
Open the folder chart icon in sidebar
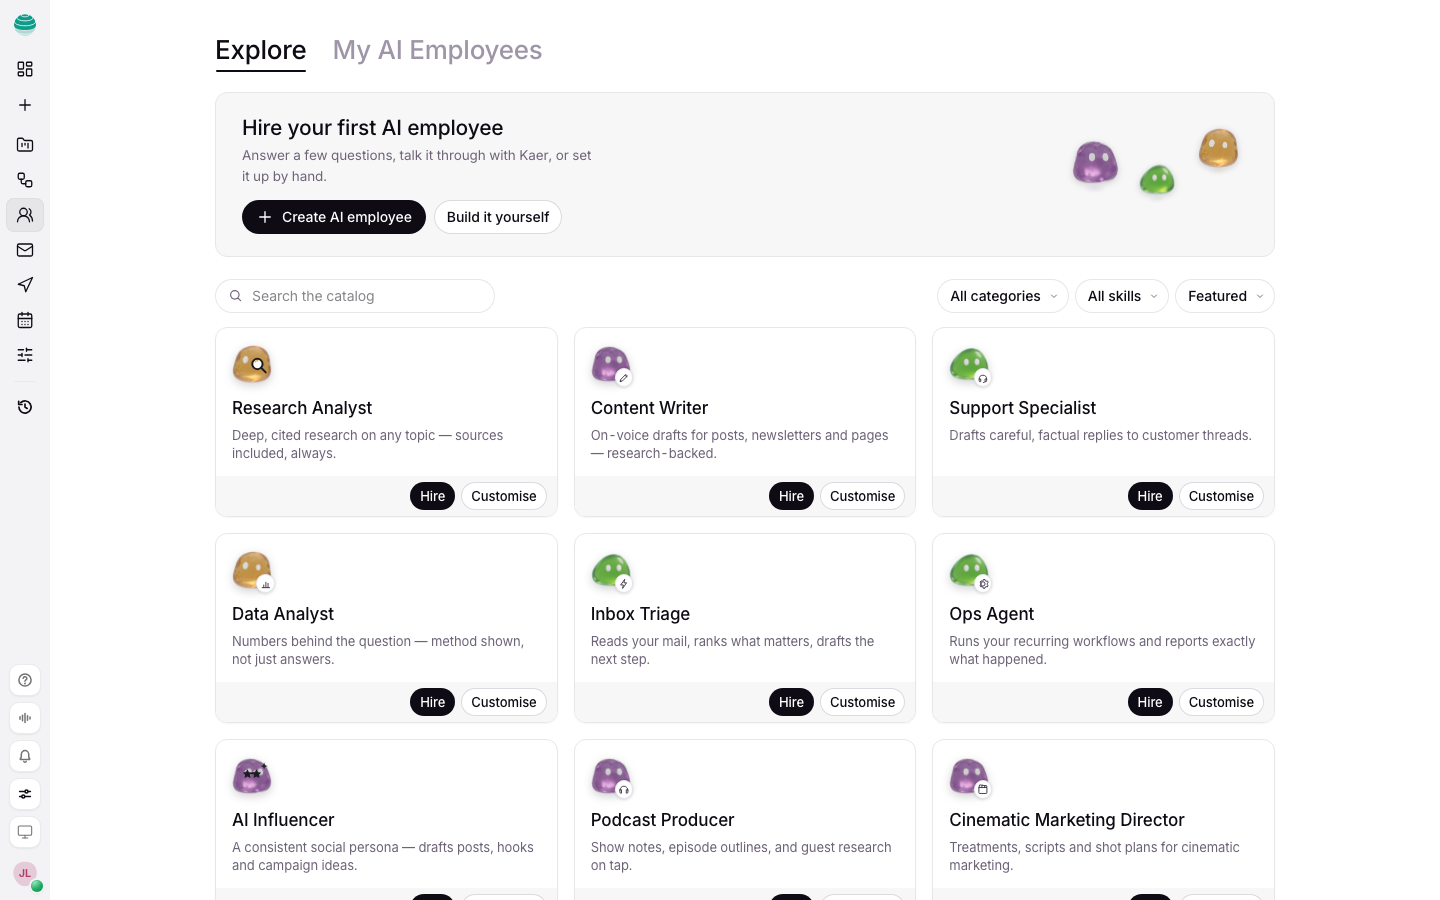[25, 145]
